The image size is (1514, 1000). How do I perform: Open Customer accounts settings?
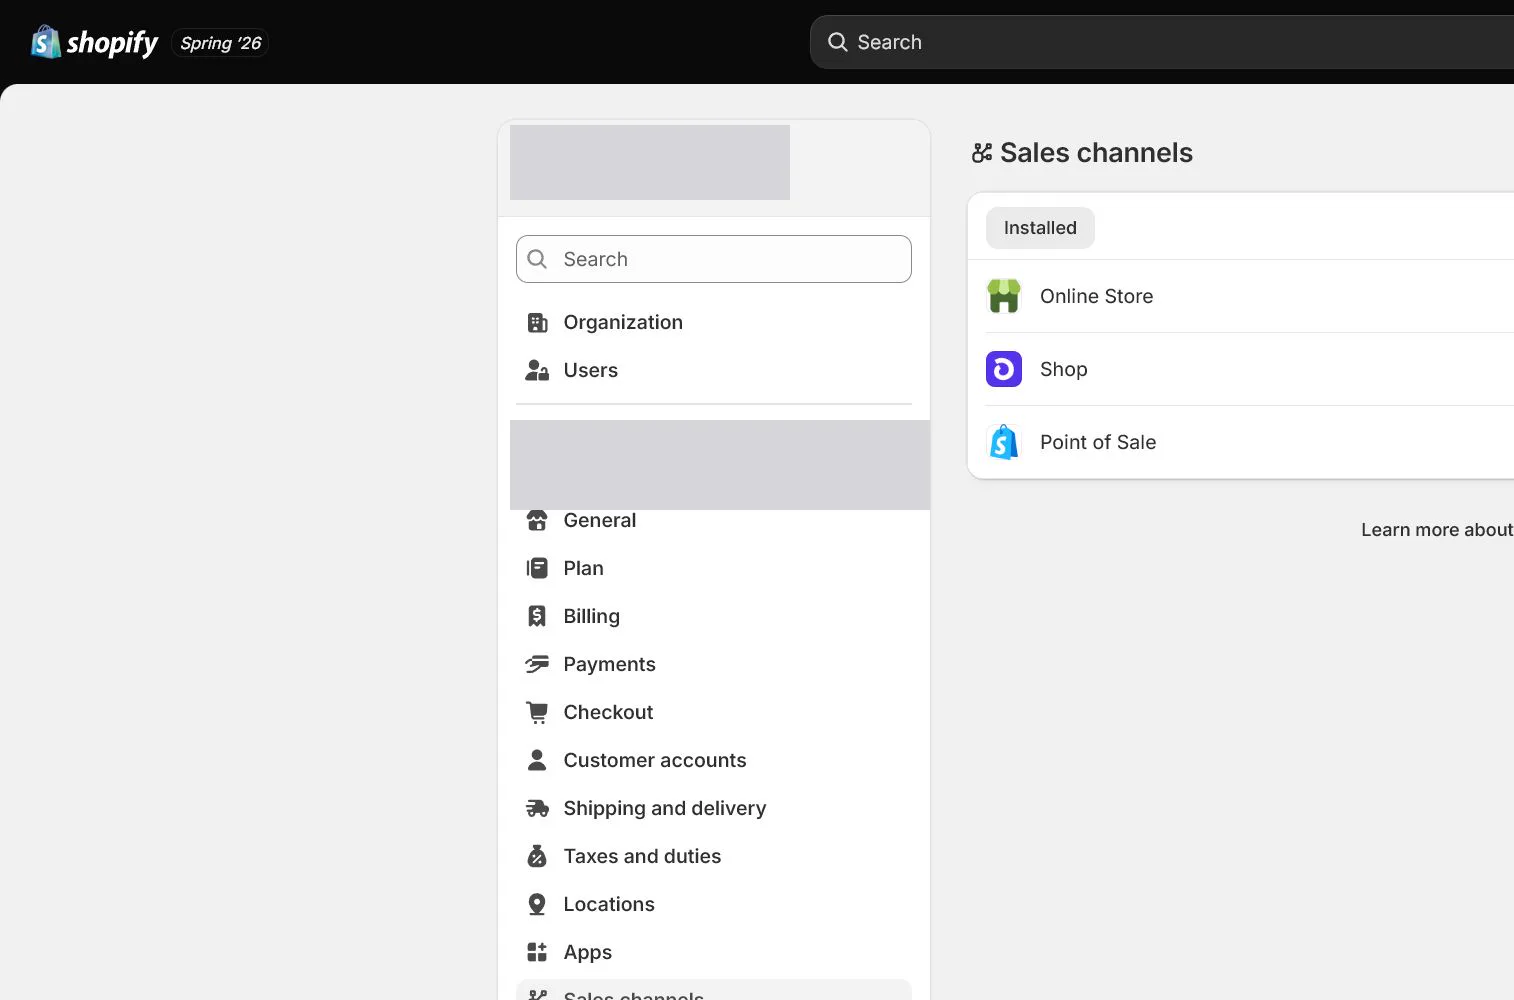714,760
